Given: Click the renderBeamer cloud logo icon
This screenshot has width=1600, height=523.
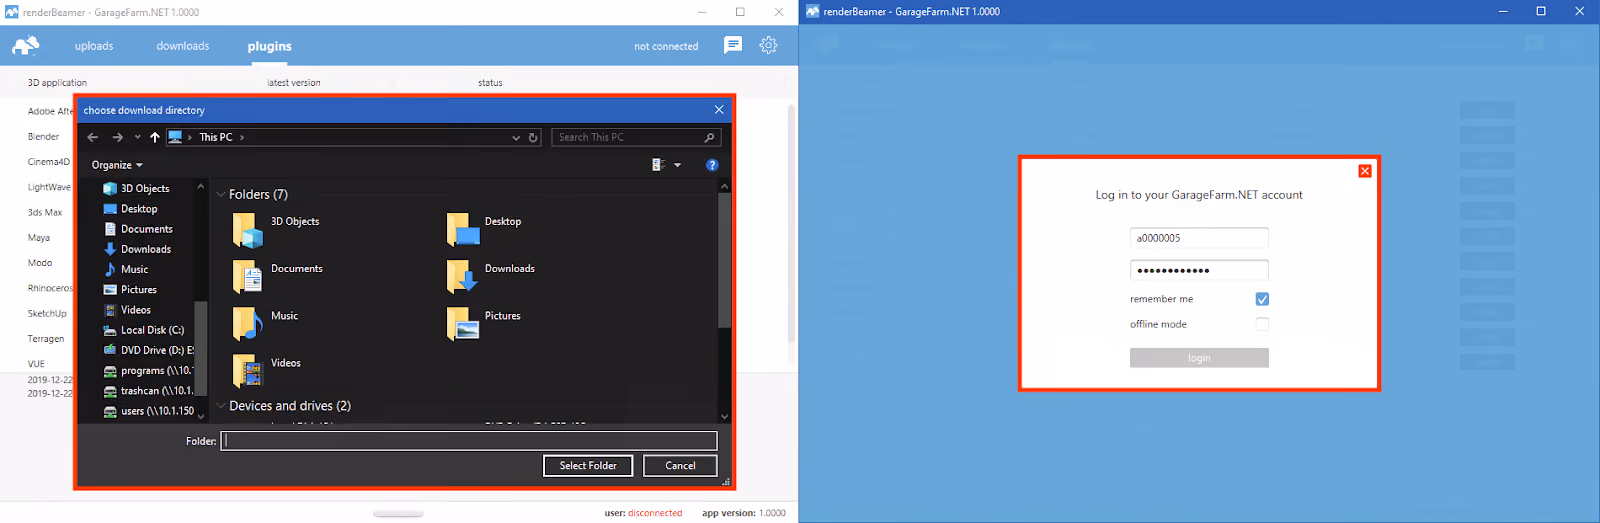Looking at the screenshot, I should pos(26,45).
